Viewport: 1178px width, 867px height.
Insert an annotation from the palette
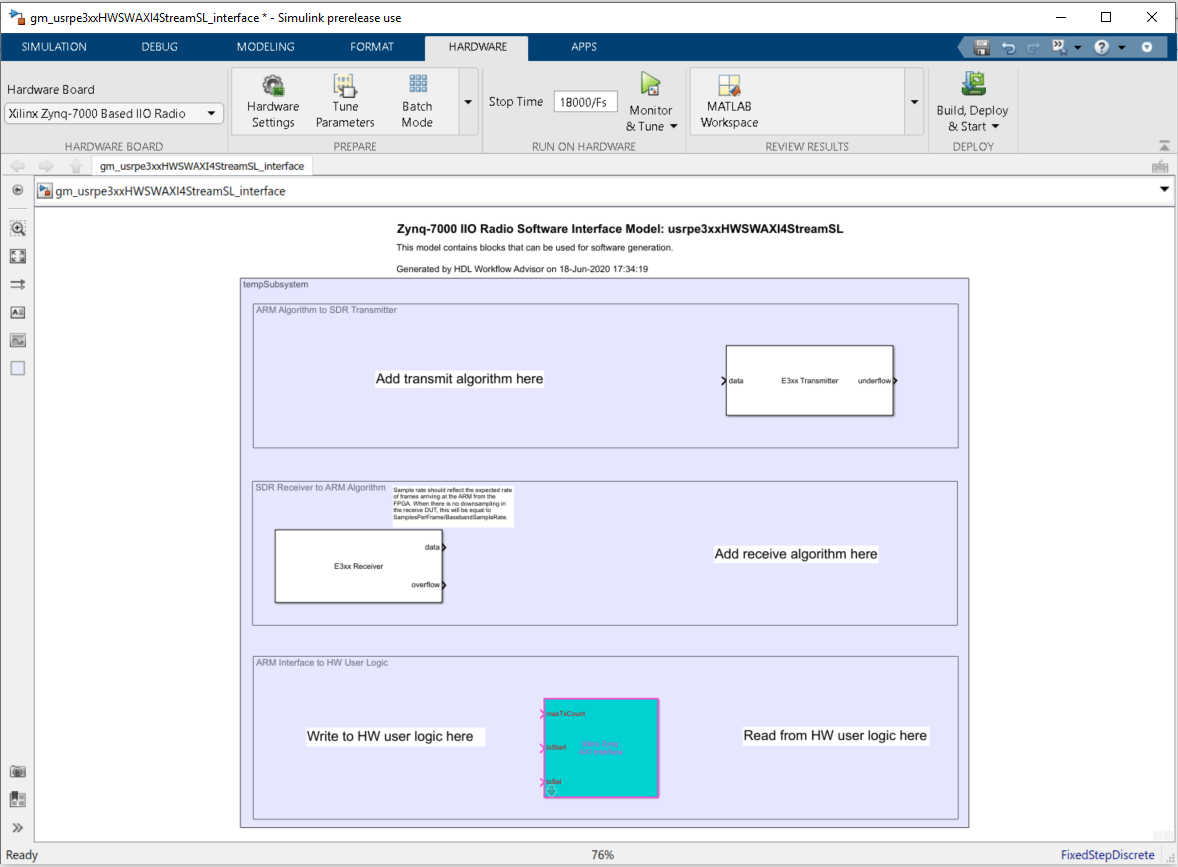click(17, 312)
